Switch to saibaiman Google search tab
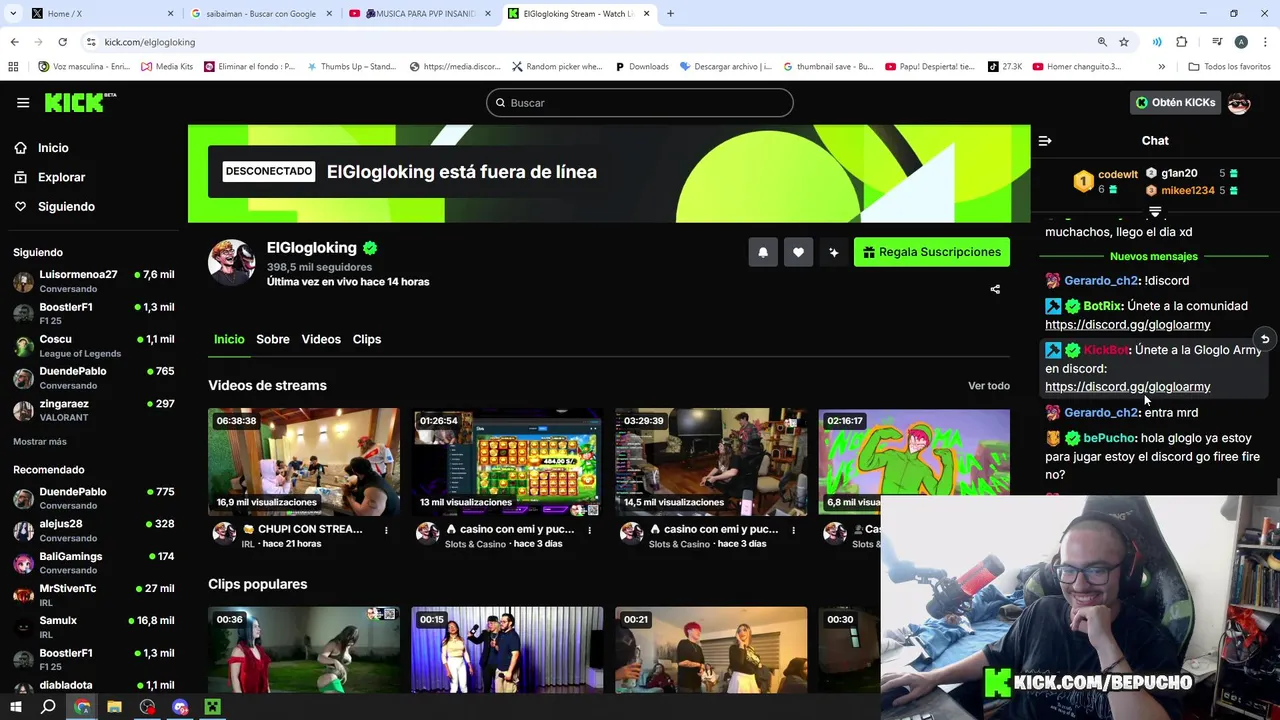Image resolution: width=1280 pixels, height=720 pixels. [x=260, y=14]
